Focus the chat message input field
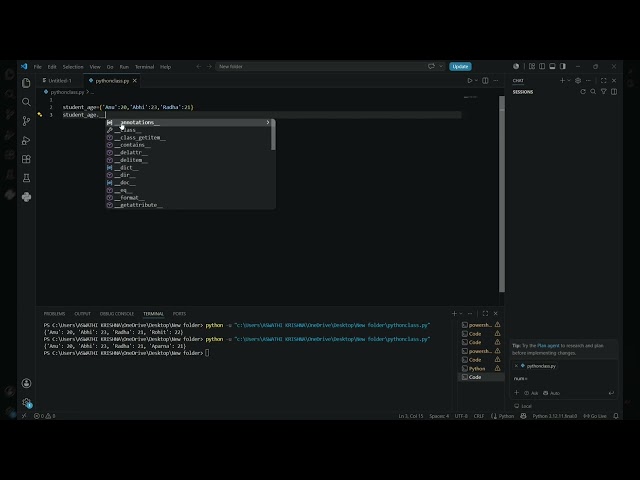Viewport: 640px width, 480px height. 563,378
